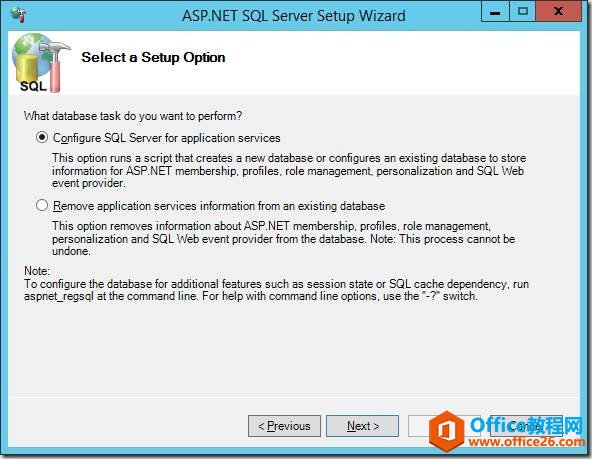592x459 pixels.
Task: Click the wizard icon in the title bar
Action: click(18, 14)
